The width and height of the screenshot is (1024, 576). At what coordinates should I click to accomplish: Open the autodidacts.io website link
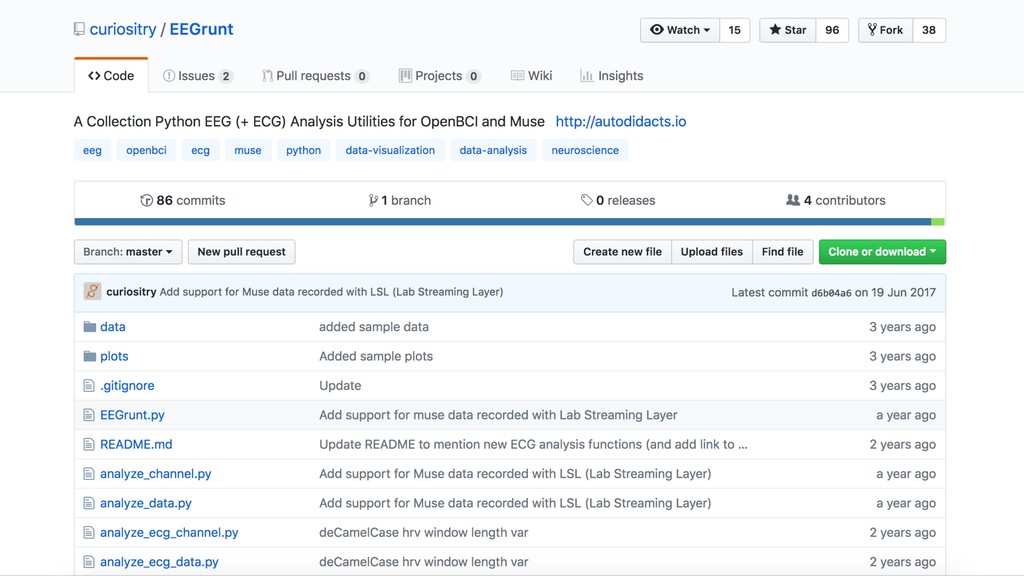pyautogui.click(x=620, y=122)
